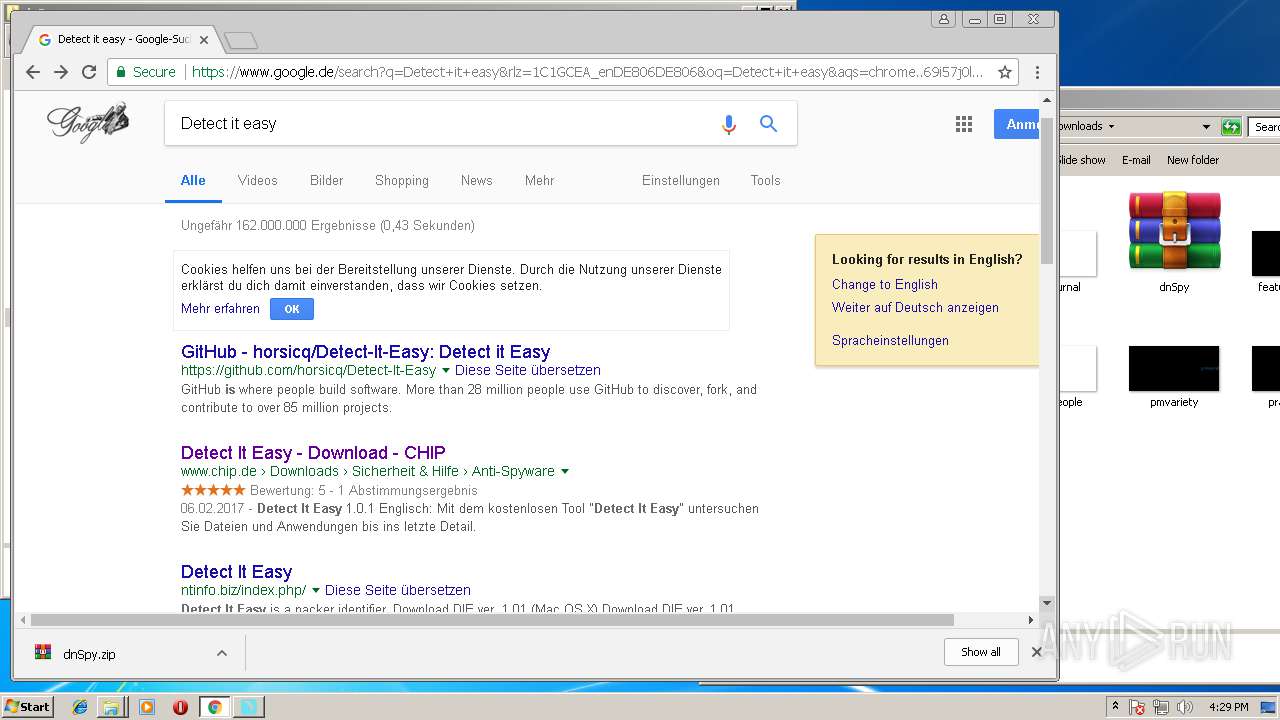Open the Chrome three-dot menu
Viewport: 1280px width, 720px height.
1037,72
